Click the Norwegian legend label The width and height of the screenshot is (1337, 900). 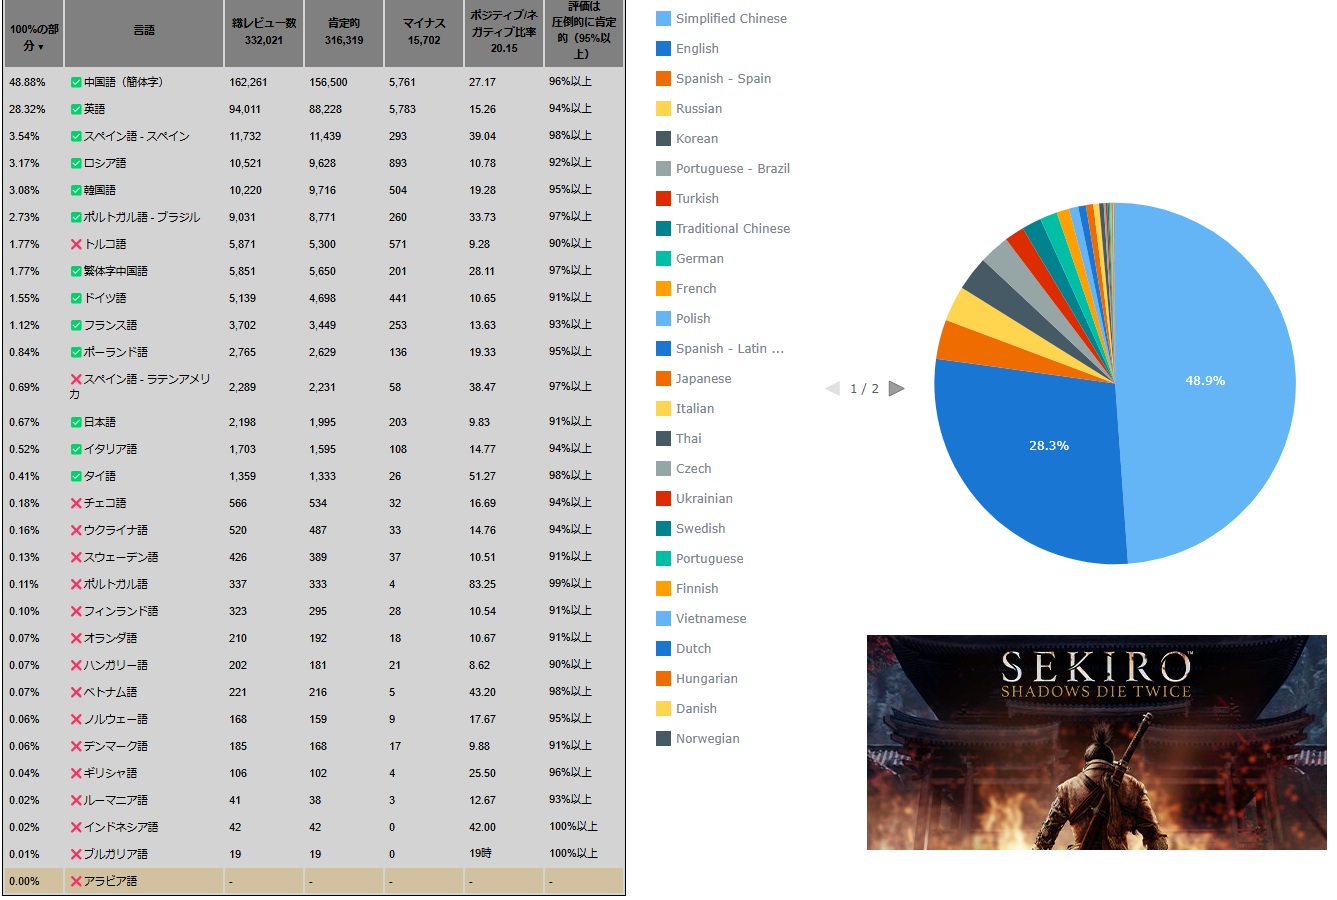click(707, 739)
